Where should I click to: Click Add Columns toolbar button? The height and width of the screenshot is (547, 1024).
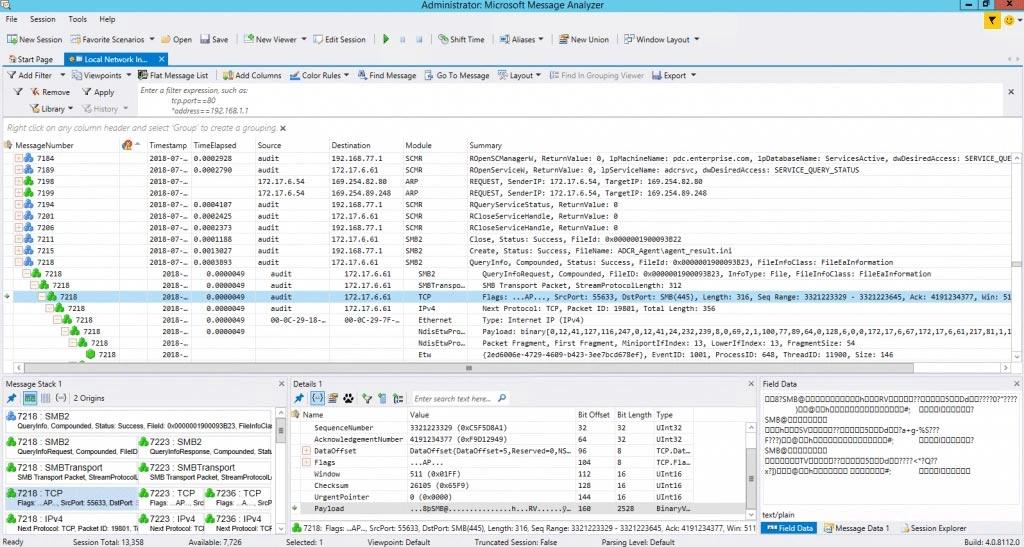click(x=252, y=76)
